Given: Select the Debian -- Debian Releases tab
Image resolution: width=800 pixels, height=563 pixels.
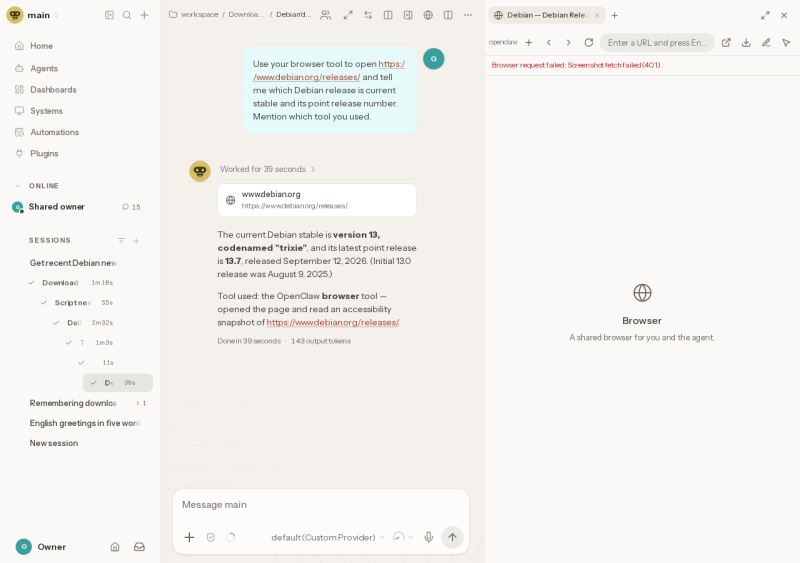Looking at the screenshot, I should 546,15.
